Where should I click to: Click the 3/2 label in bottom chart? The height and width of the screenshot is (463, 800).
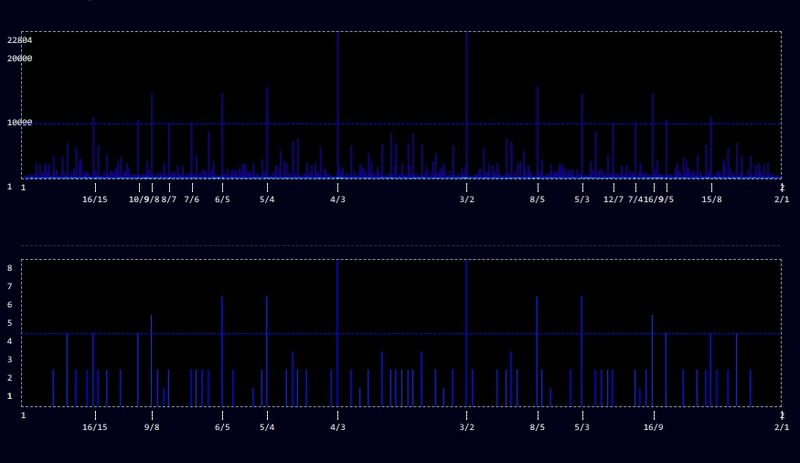point(467,427)
